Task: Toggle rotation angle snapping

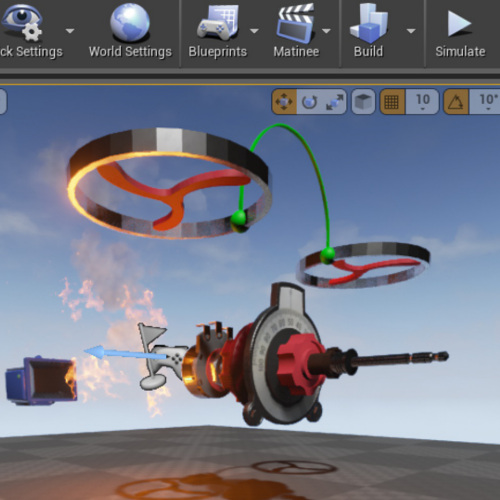Action: pos(456,102)
